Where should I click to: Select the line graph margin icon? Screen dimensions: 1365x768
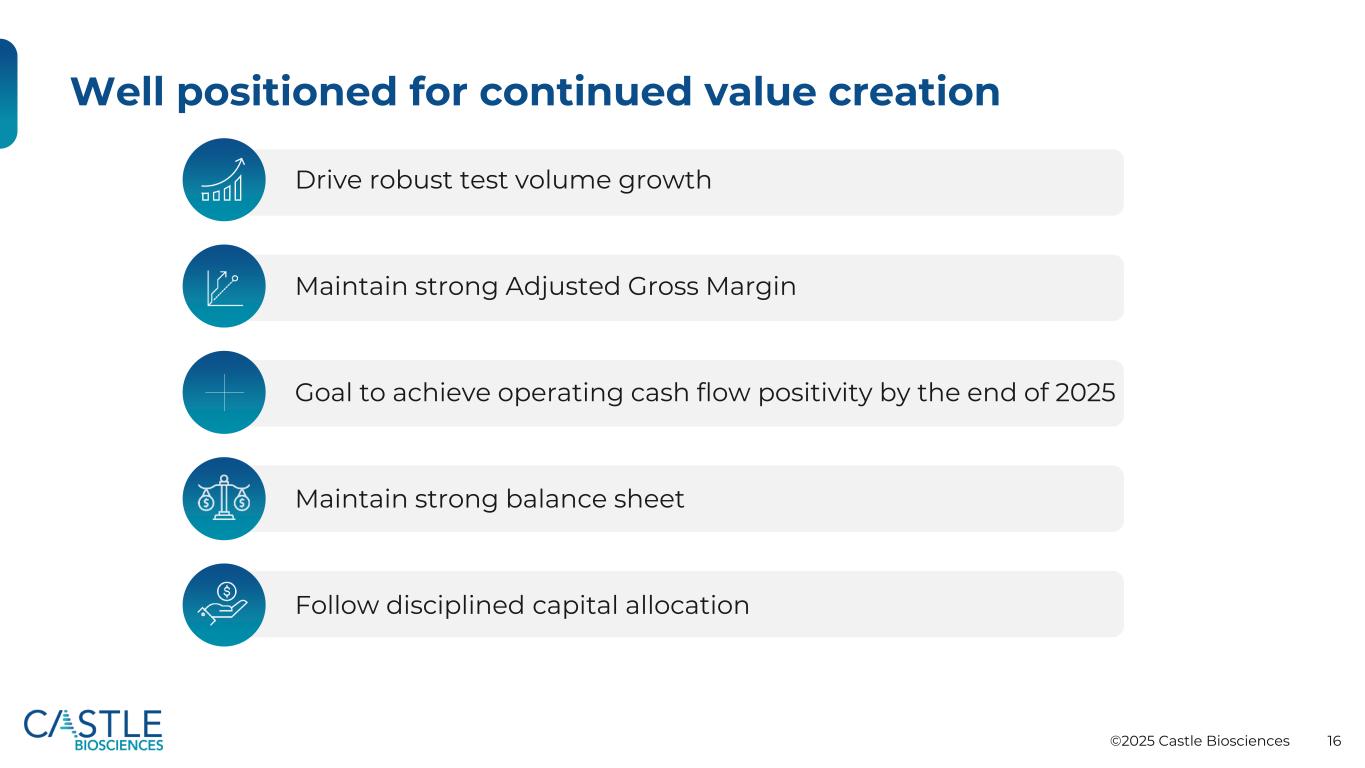[x=223, y=286]
